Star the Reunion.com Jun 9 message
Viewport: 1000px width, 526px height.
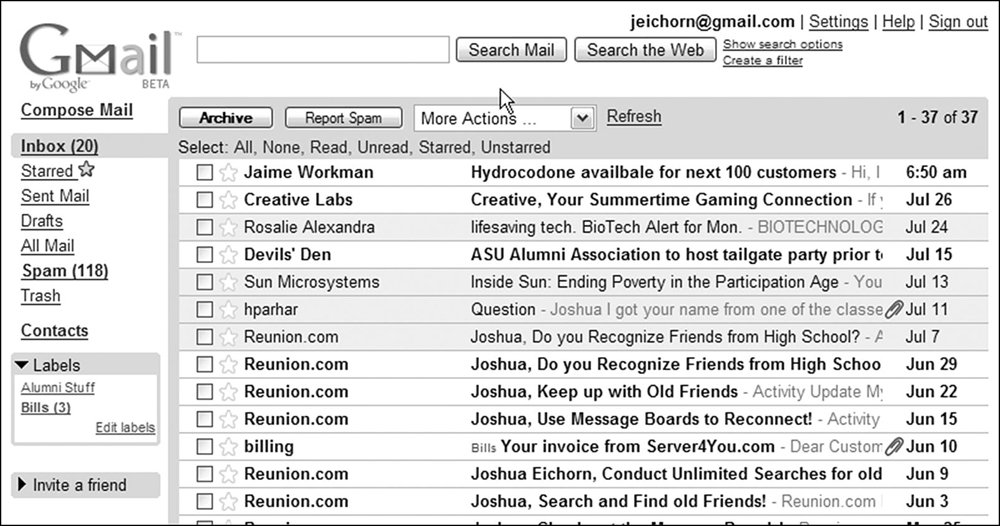click(x=228, y=474)
